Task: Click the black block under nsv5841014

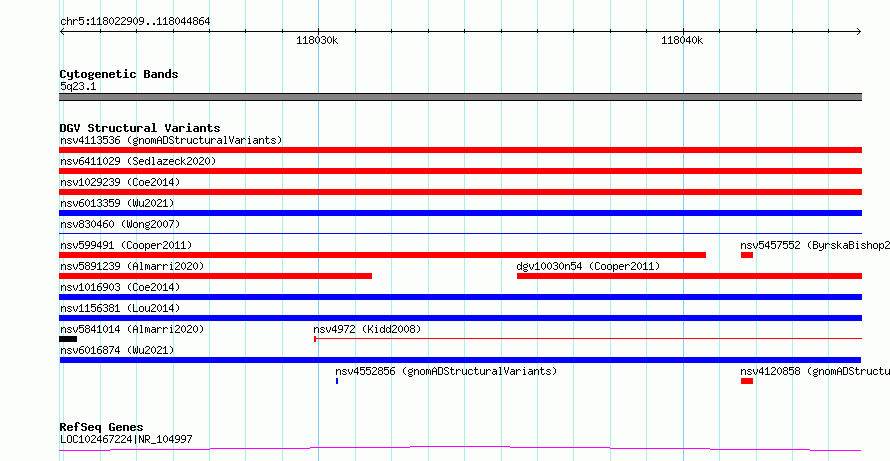Action: point(68,339)
